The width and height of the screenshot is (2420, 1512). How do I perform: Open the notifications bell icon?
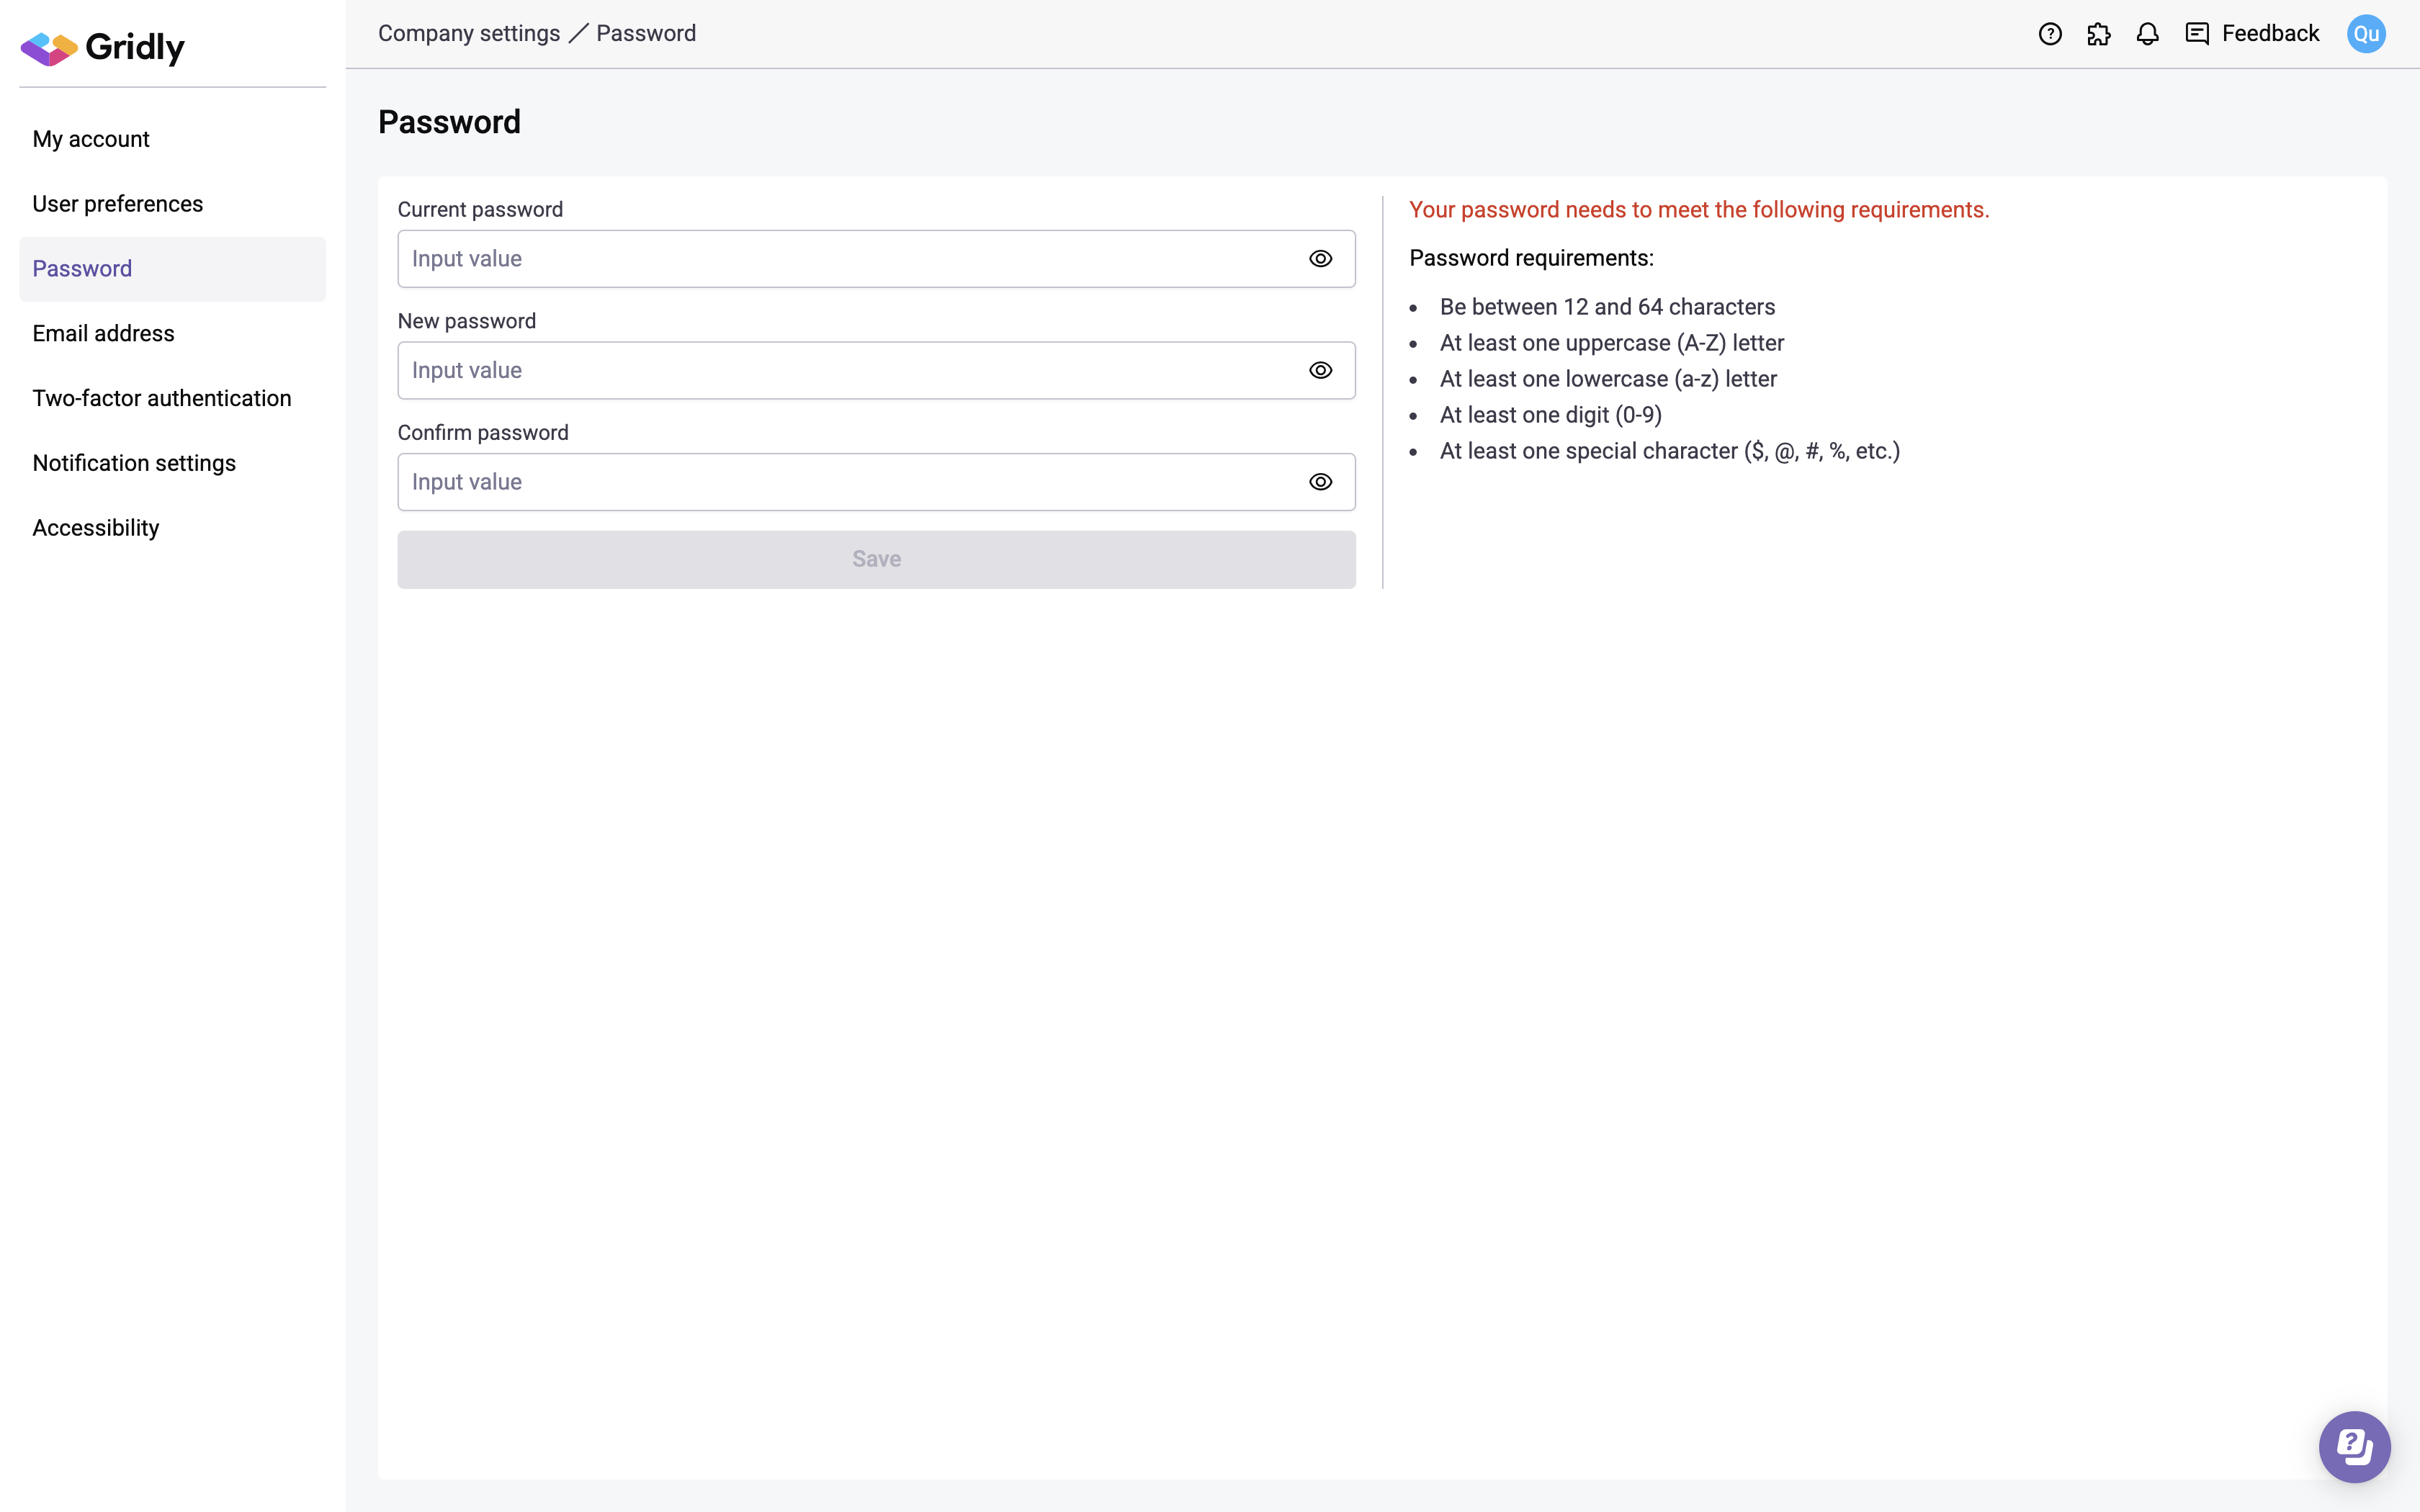coord(2147,34)
